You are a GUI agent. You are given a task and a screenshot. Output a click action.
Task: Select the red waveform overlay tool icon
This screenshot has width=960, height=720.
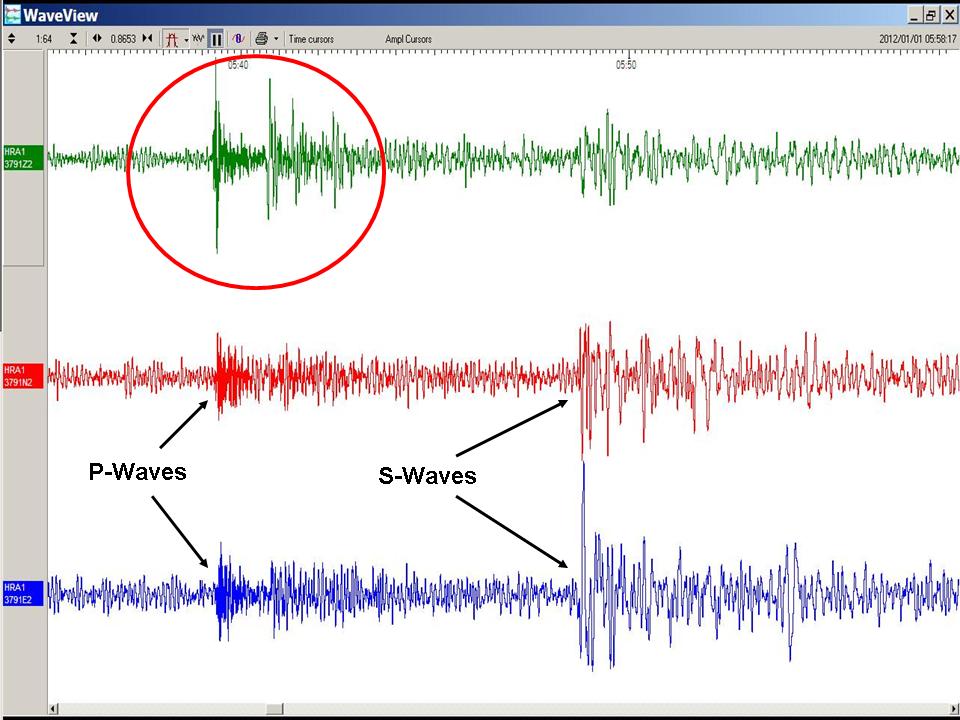(171, 39)
